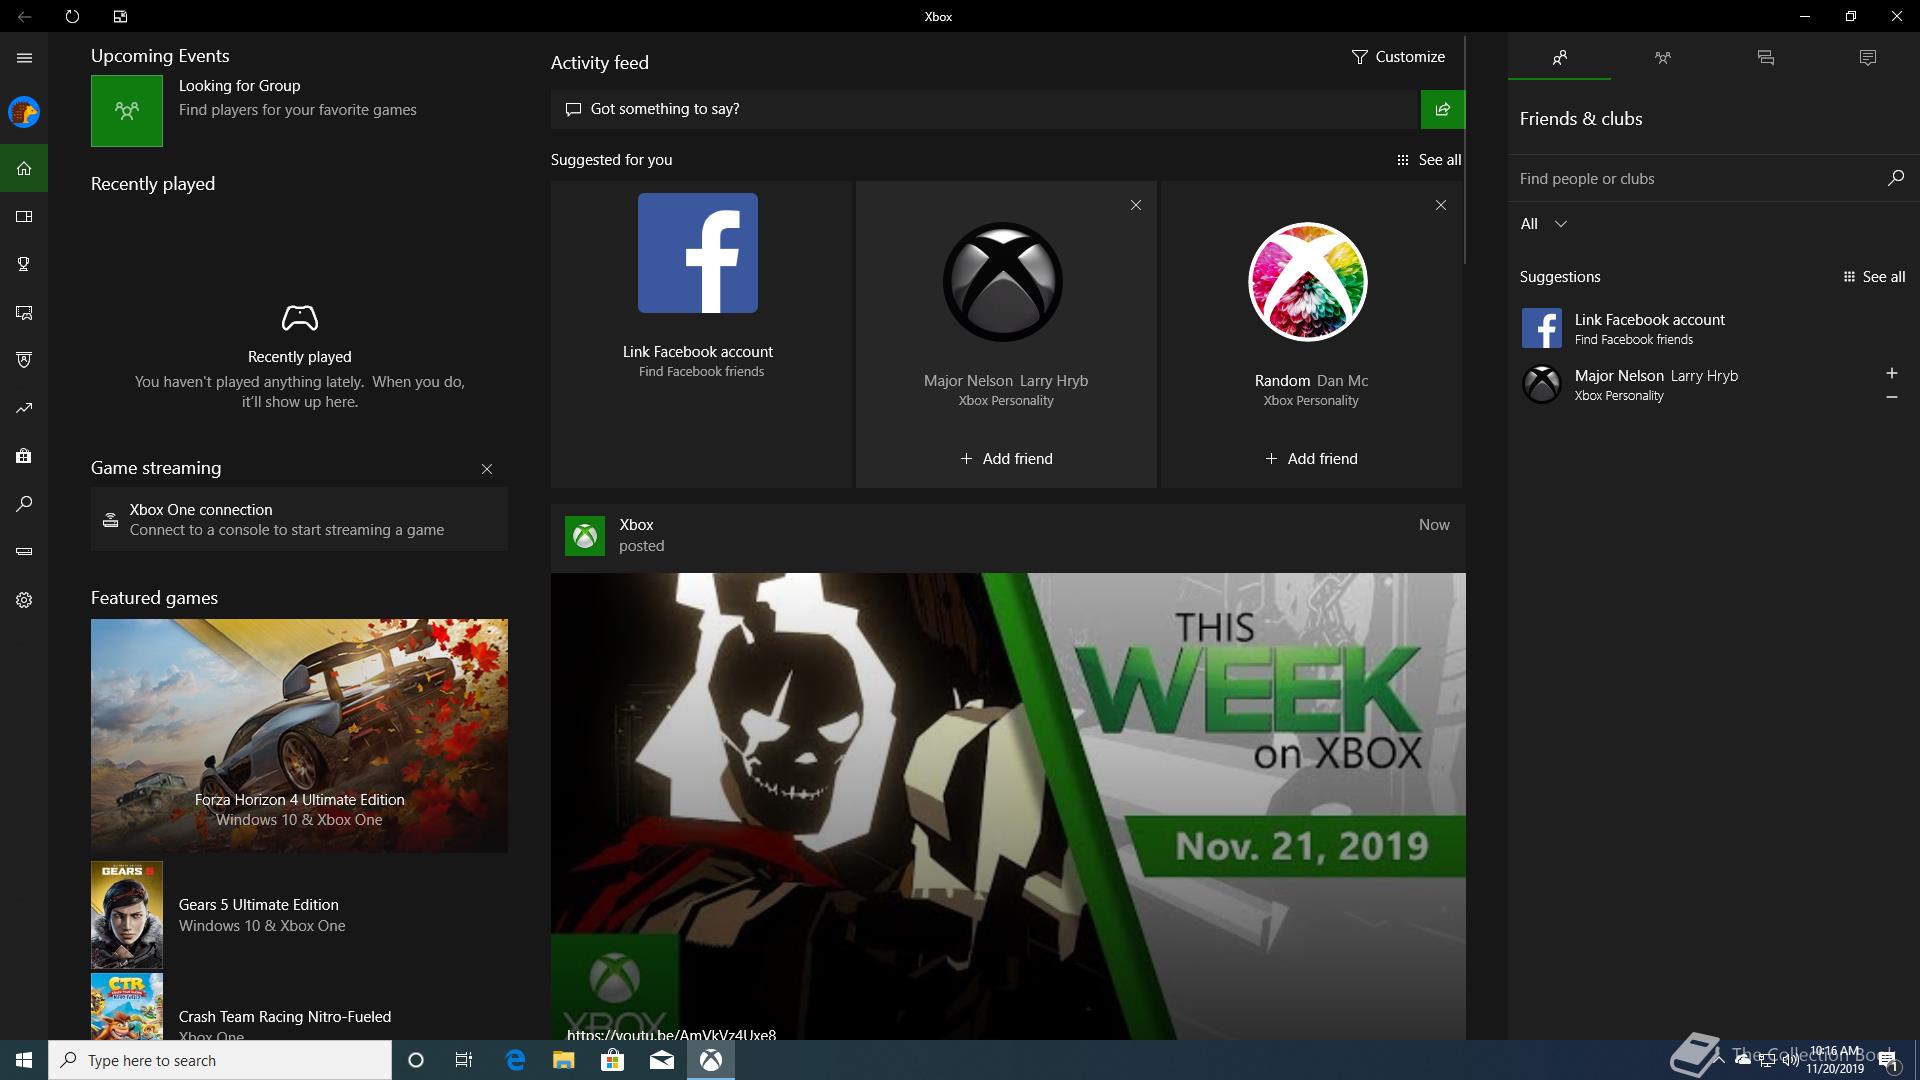The image size is (1920, 1080).
Task: Open File Explorer from the taskbar
Action: (563, 1060)
